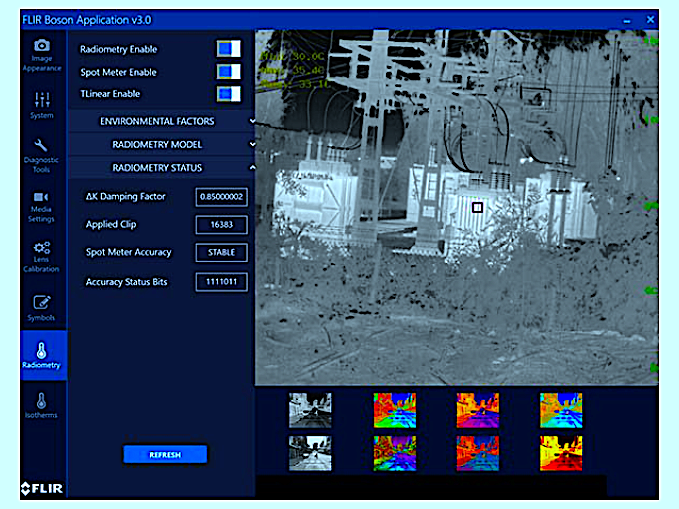Open the Isotherms thermometer icon
679x509 pixels.
click(42, 401)
